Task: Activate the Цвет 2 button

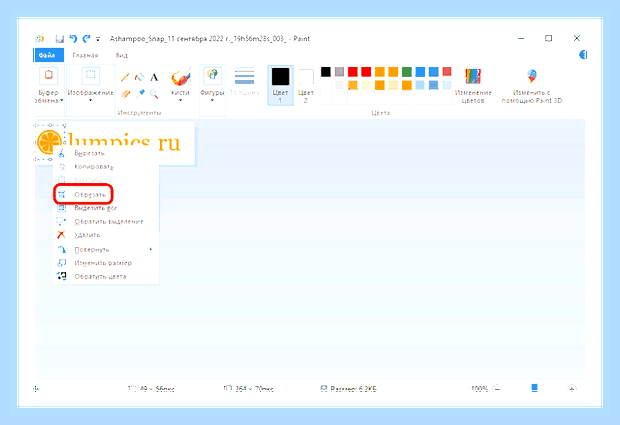Action: pos(306,85)
